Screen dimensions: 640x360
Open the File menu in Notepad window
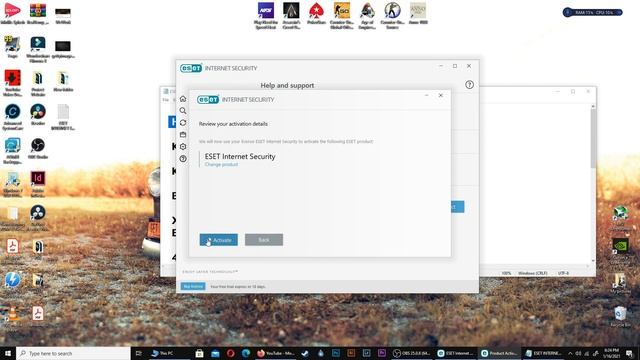tap(166, 100)
